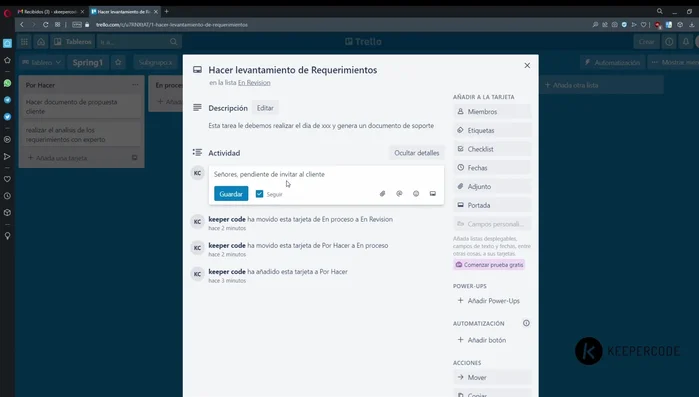Toggle the Seguir checkbox
699x397 pixels.
259,194
